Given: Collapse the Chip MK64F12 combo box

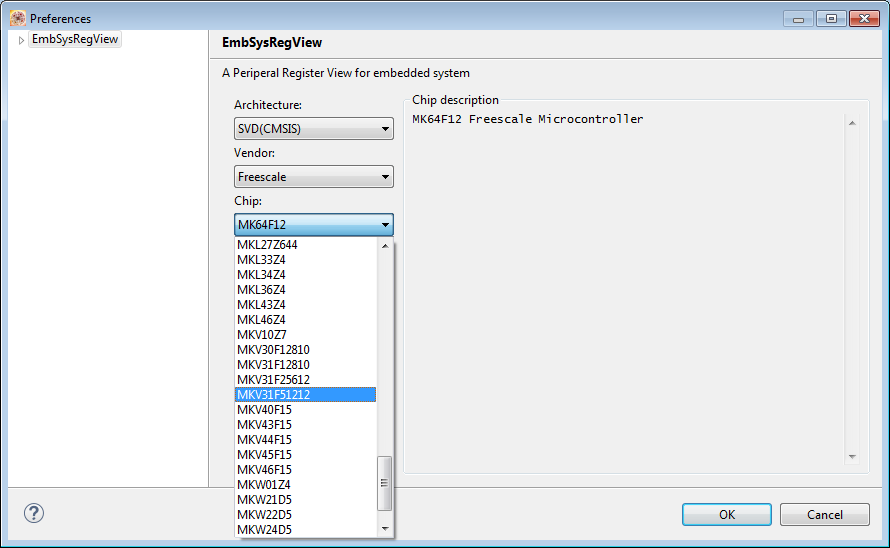Looking at the screenshot, I should point(314,225).
